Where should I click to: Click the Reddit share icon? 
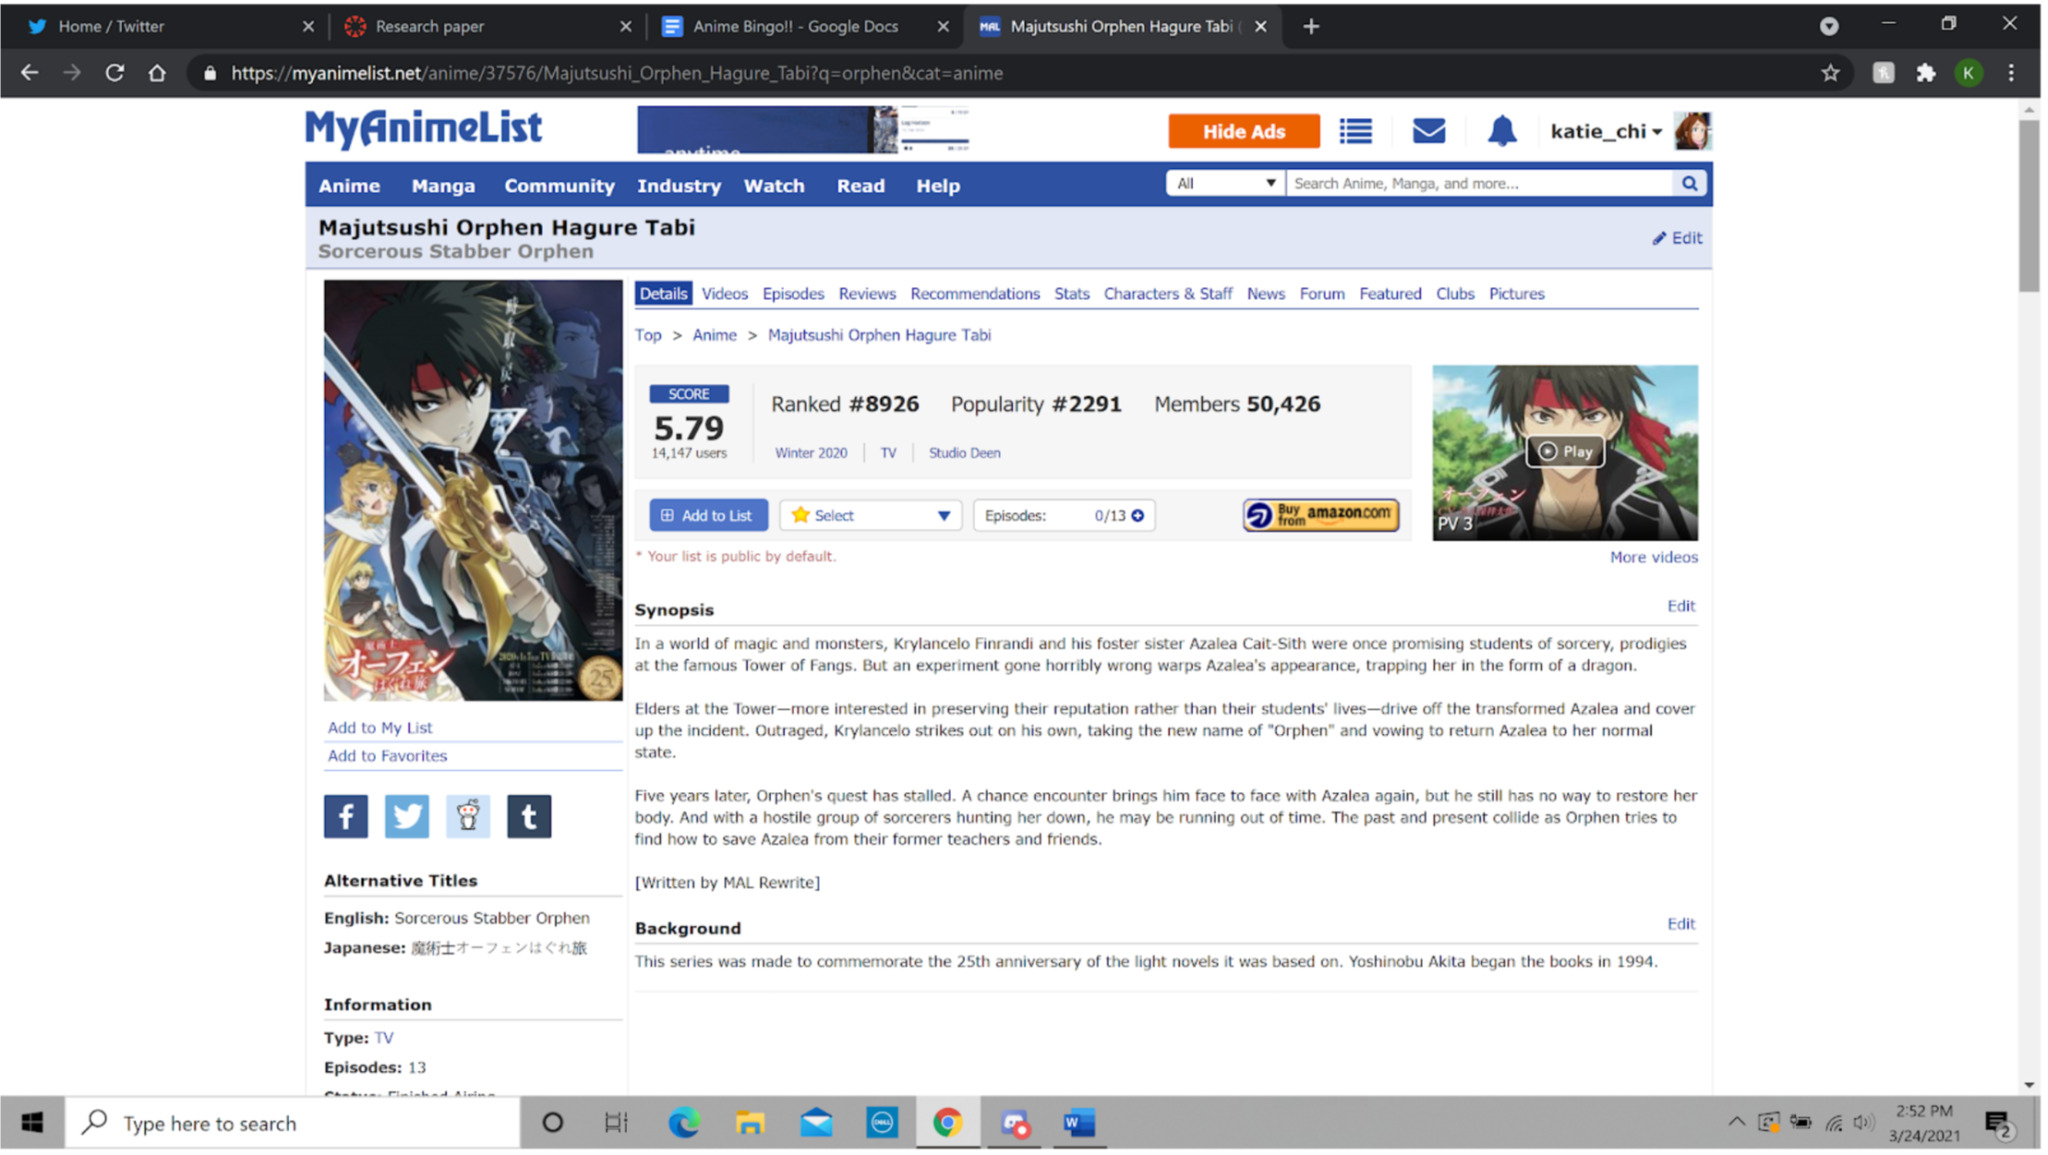(x=467, y=816)
